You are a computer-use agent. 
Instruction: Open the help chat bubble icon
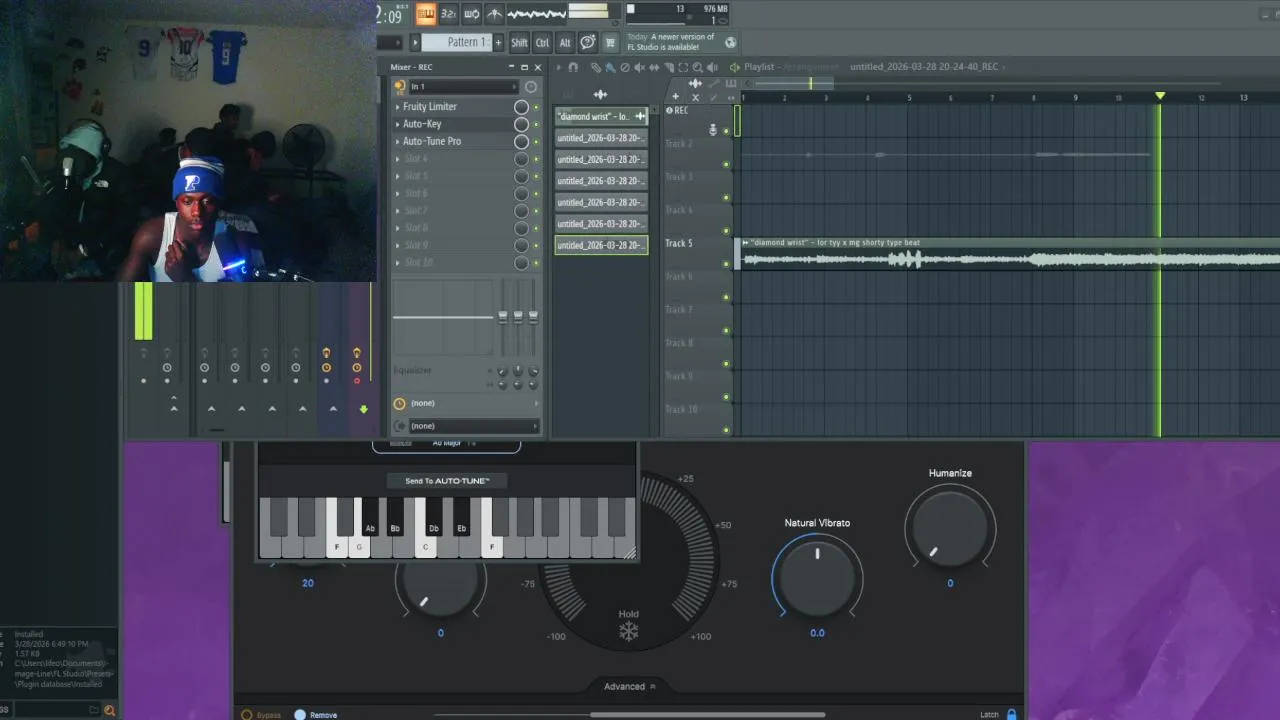tap(588, 43)
